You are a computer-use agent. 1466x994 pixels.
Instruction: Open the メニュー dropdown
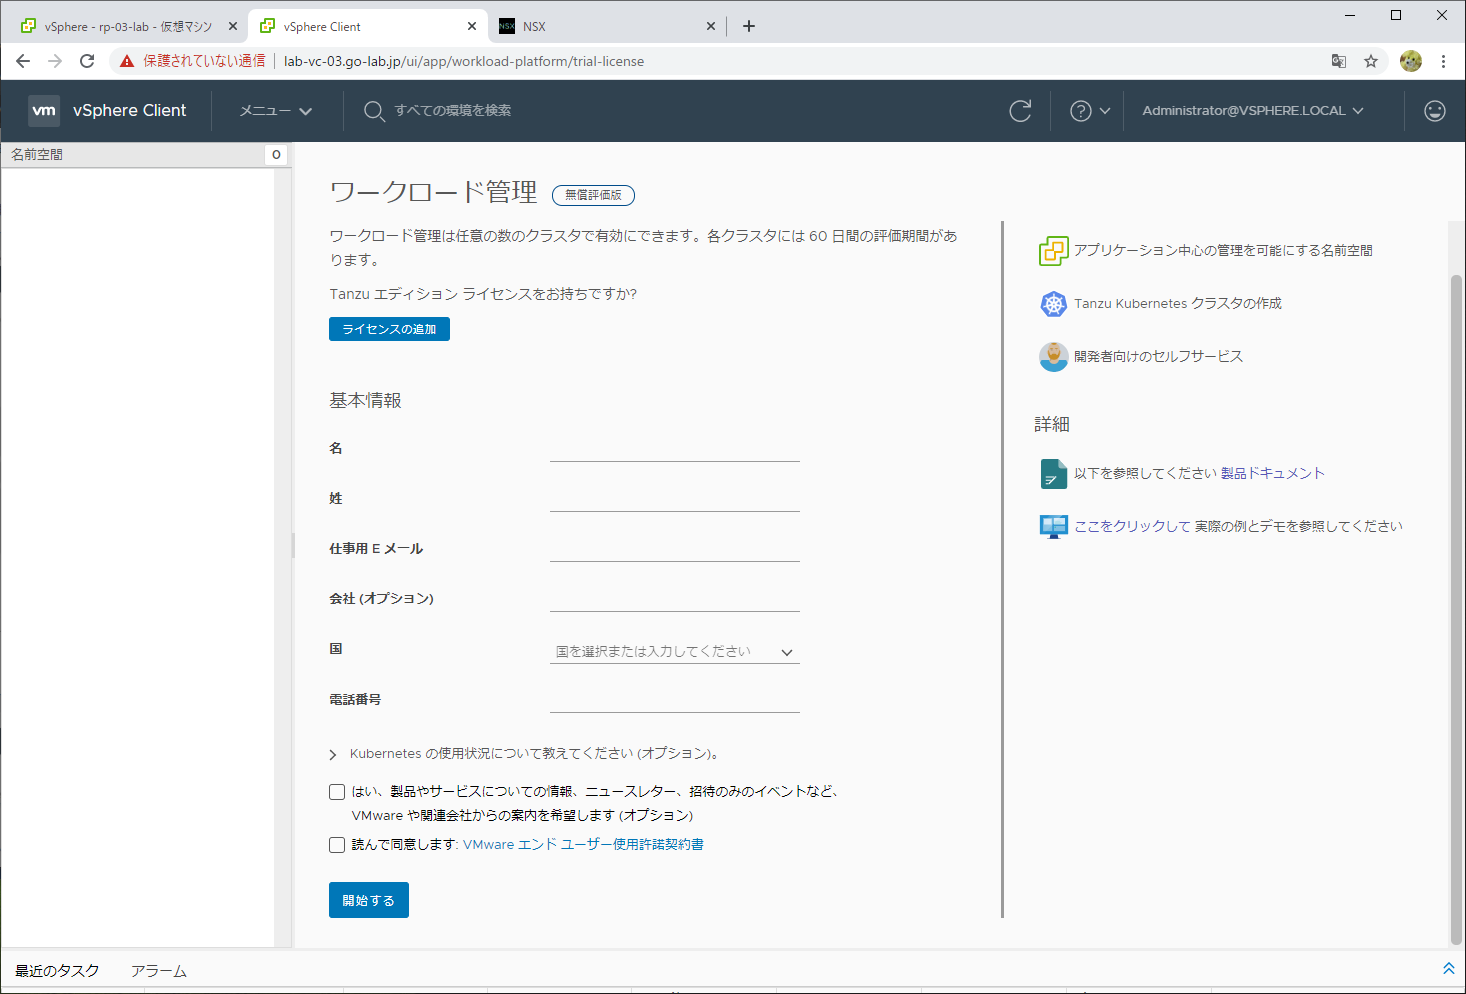[276, 111]
